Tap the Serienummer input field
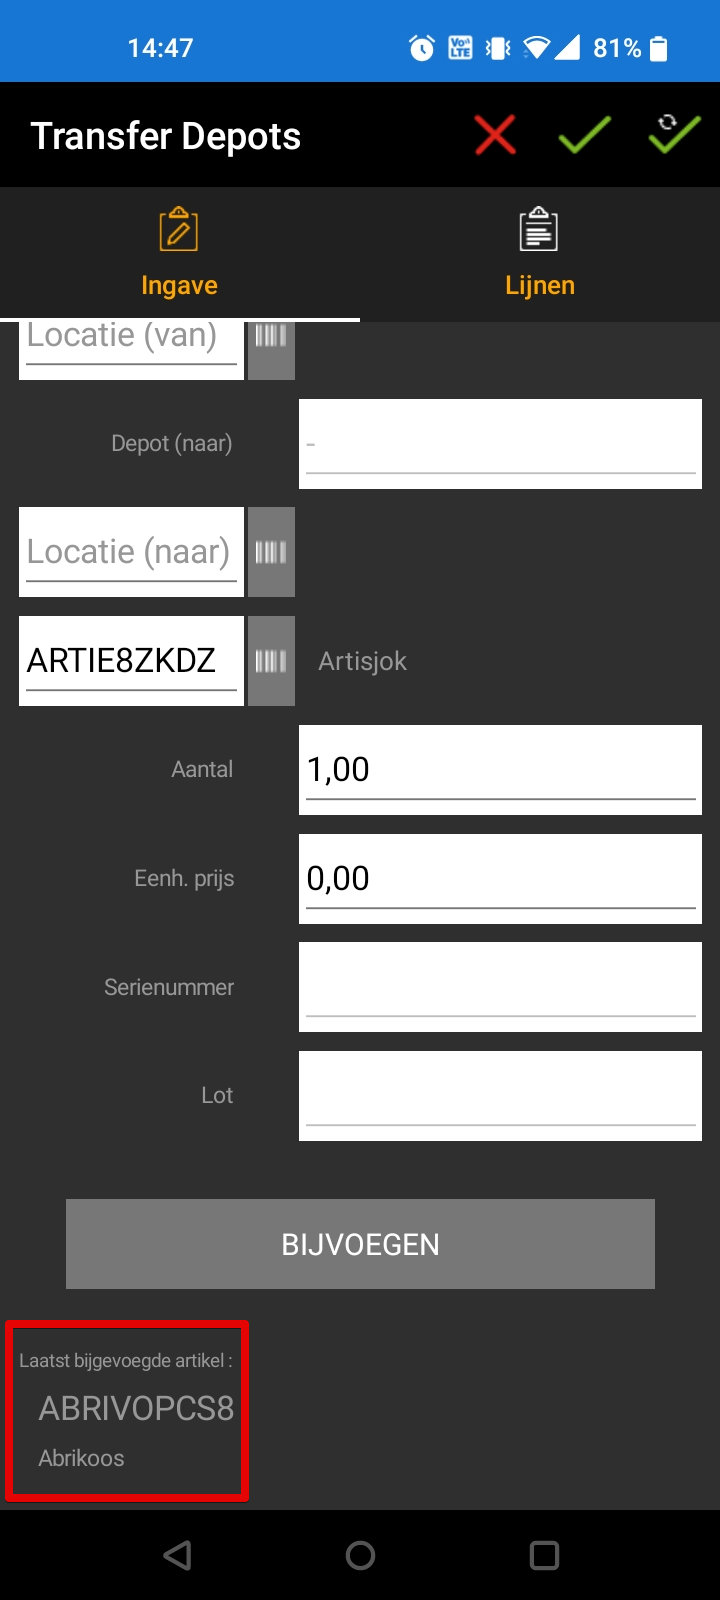This screenshot has height=1600, width=720. tap(500, 987)
